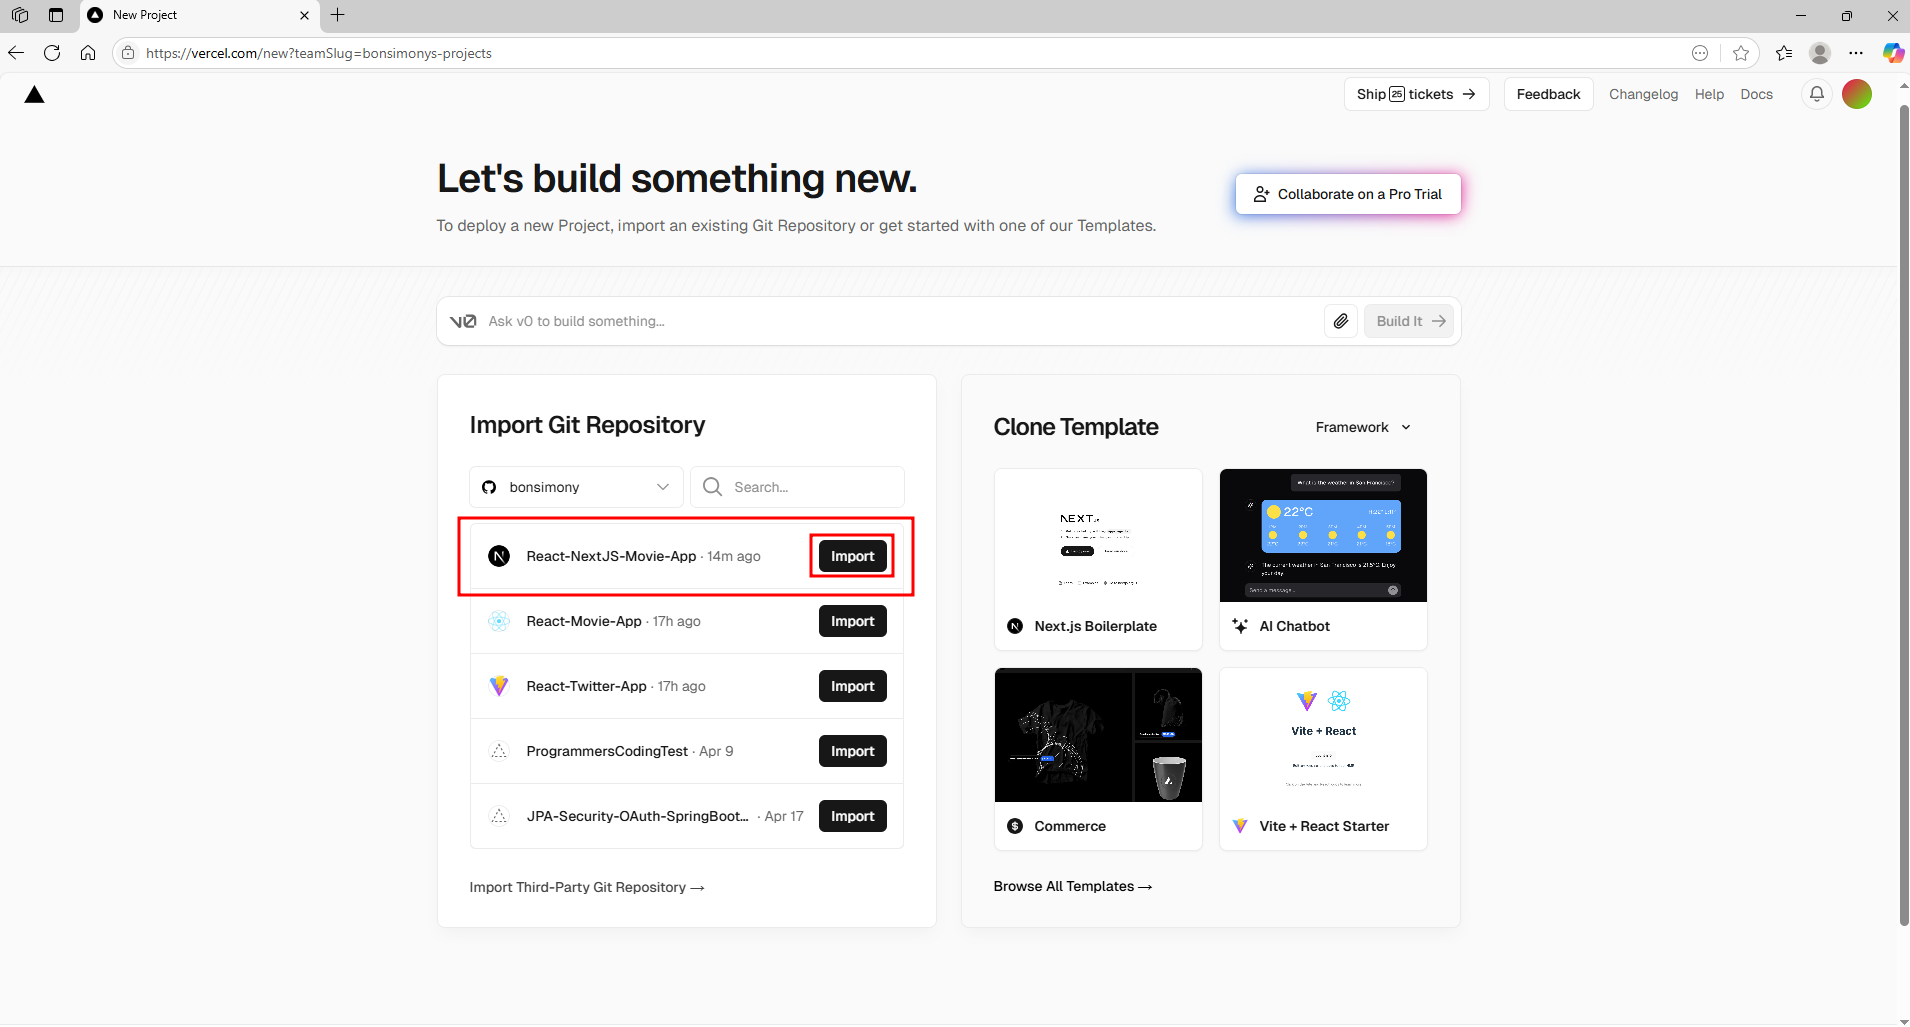Image resolution: width=1910 pixels, height=1027 pixels.
Task: Click the page vertical scrollbar
Action: (x=1903, y=515)
